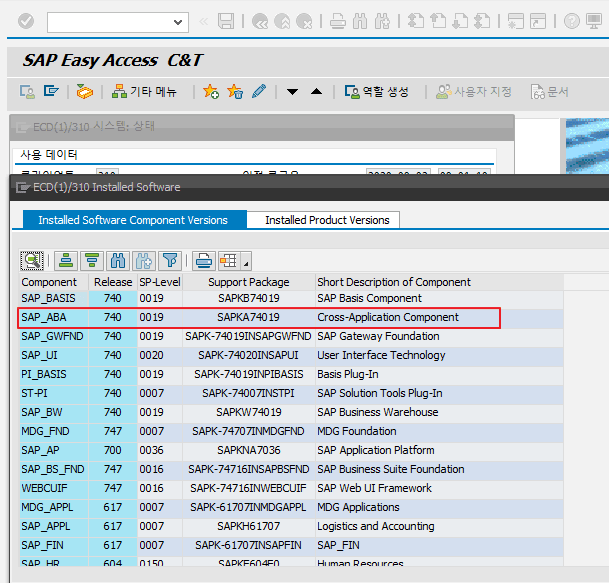Click the Set Filter funnel icon
This screenshot has height=583, width=609.
[170, 260]
